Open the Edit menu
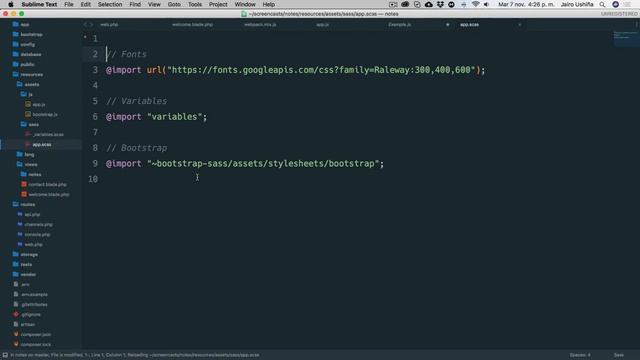This screenshot has width=640, height=360. [85, 4]
